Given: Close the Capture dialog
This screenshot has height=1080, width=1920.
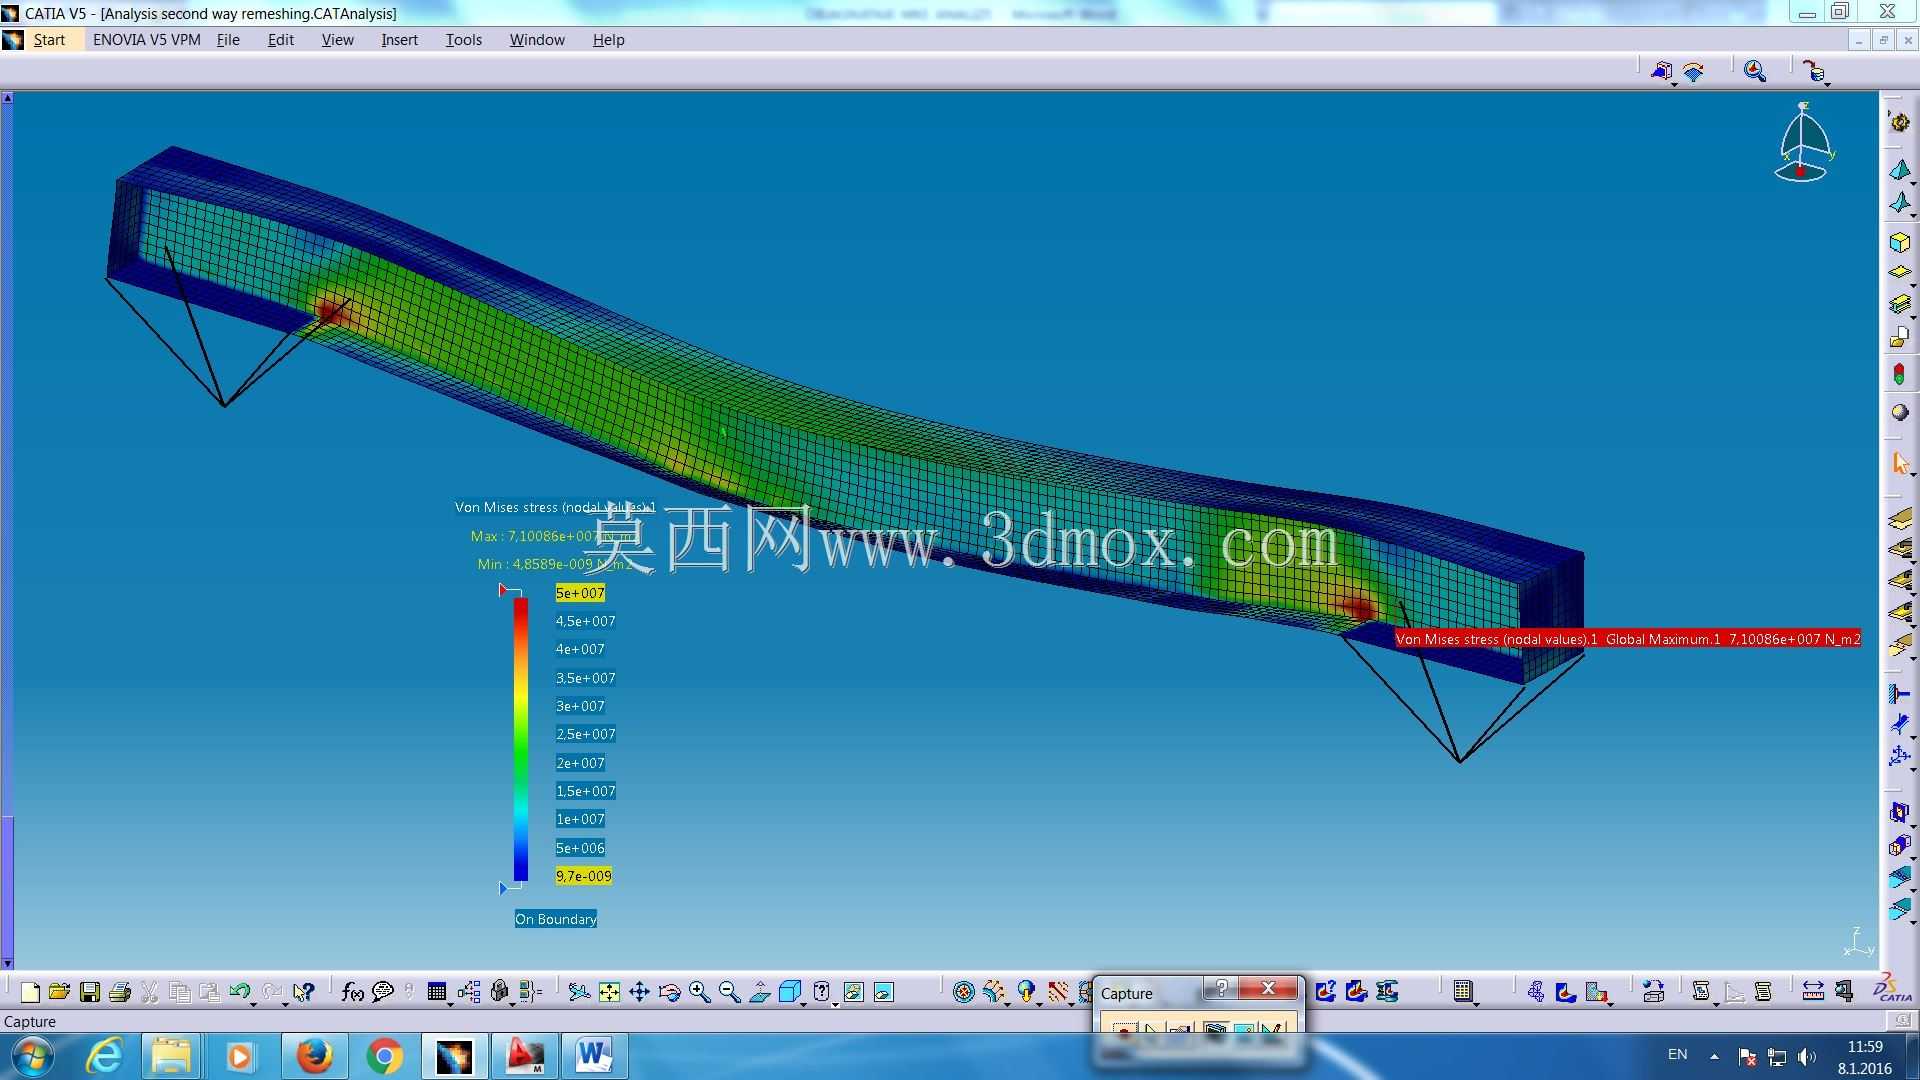Looking at the screenshot, I should [x=1268, y=988].
